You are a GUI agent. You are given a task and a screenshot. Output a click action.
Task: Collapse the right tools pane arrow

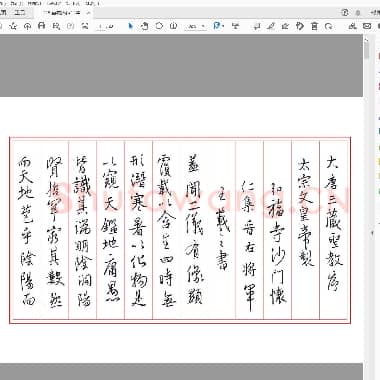(x=373, y=233)
